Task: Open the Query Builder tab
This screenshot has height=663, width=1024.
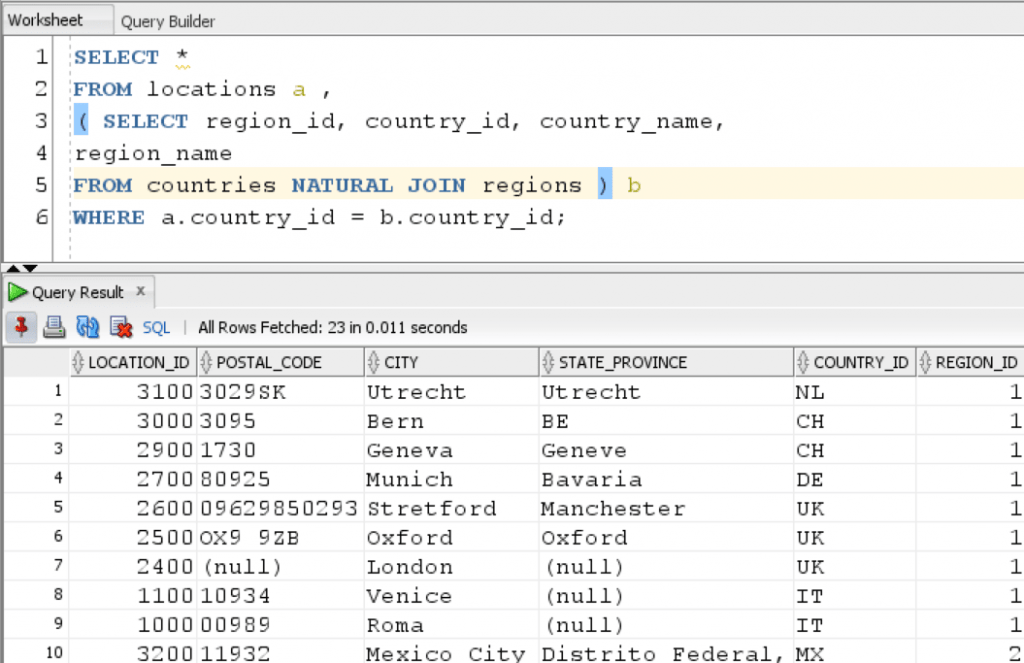Action: click(x=168, y=22)
